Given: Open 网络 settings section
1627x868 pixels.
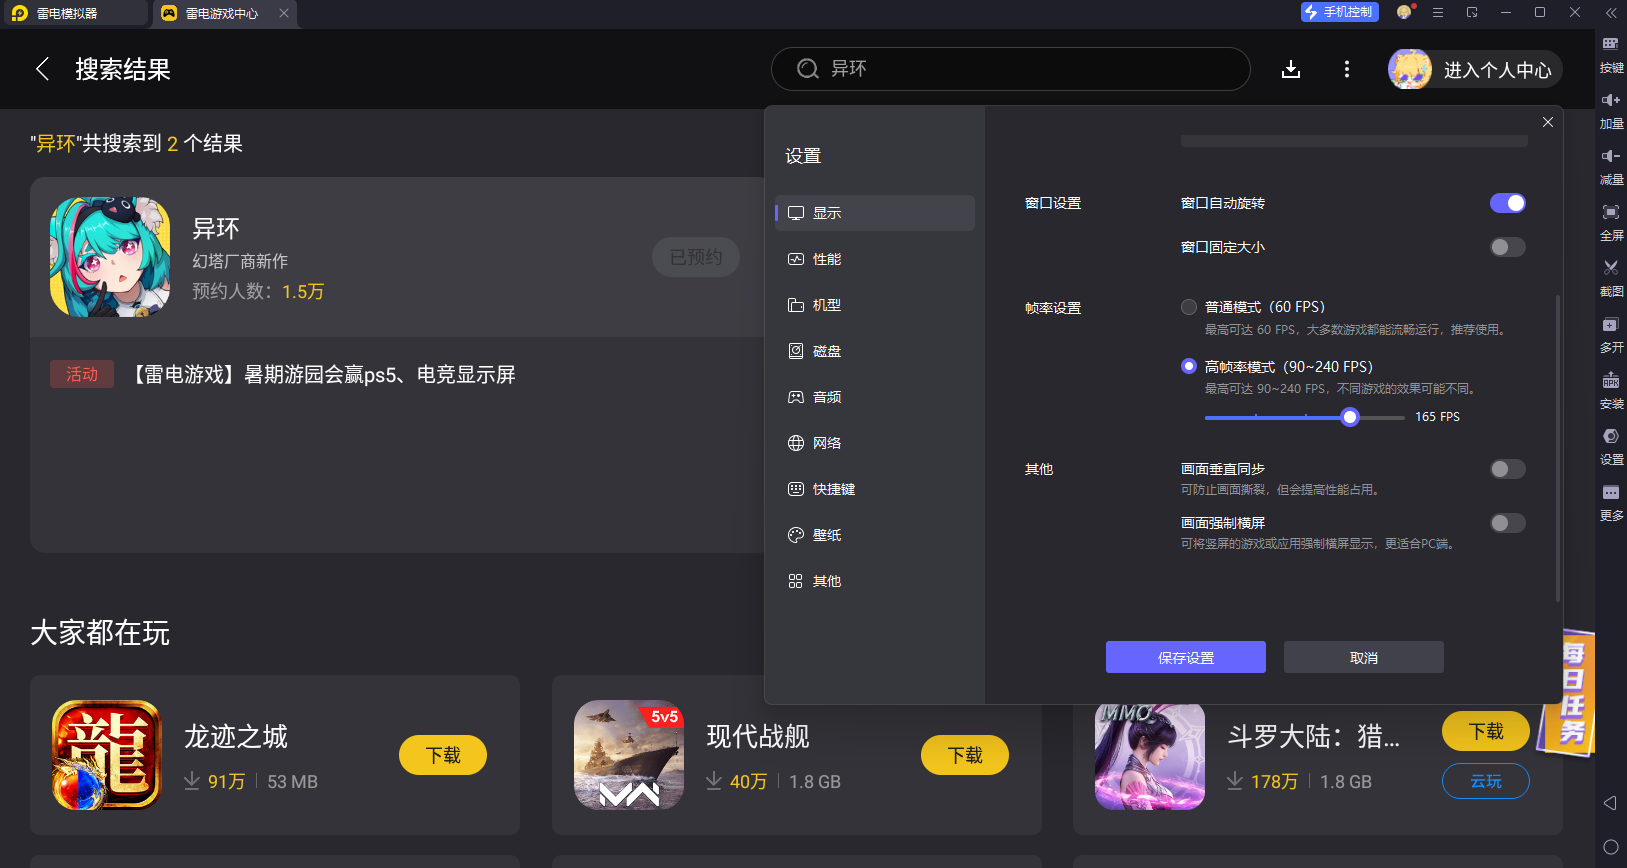Looking at the screenshot, I should click(x=874, y=443).
